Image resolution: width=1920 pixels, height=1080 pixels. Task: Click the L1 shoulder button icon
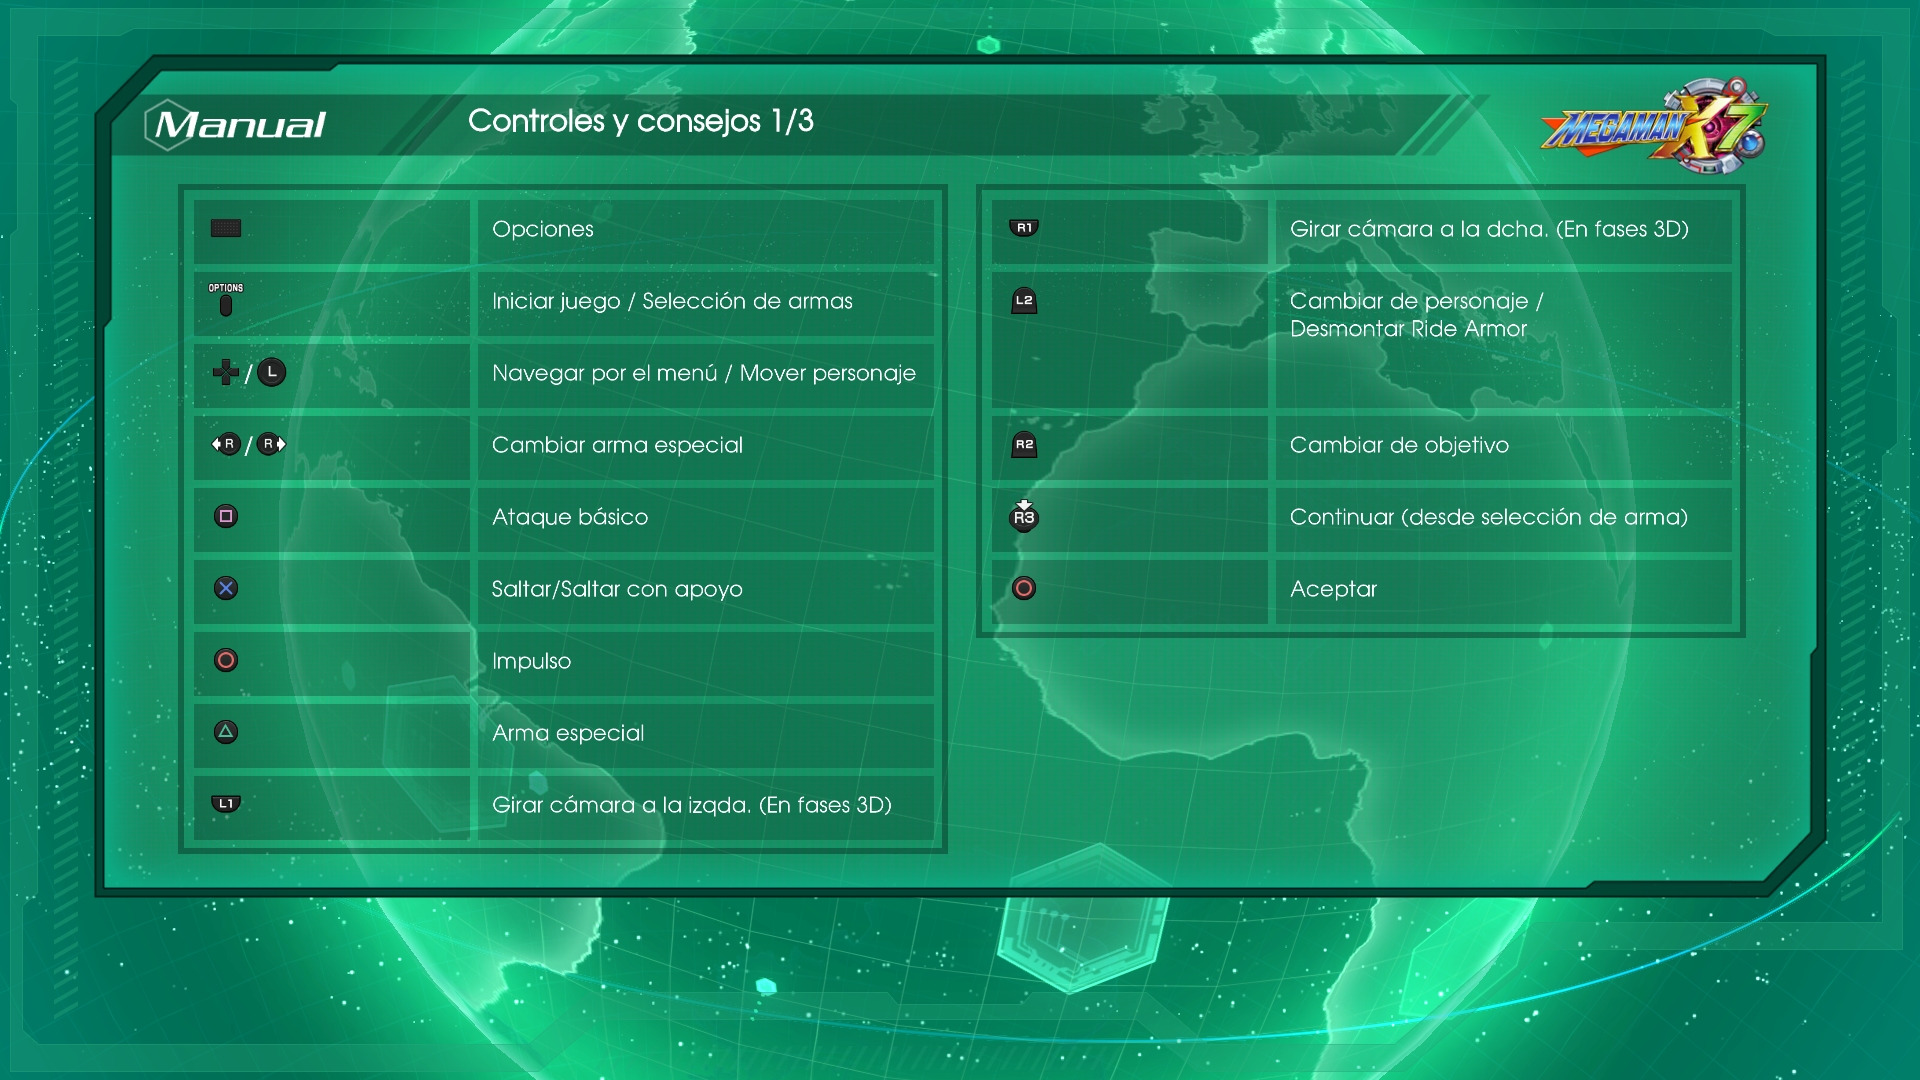[226, 804]
